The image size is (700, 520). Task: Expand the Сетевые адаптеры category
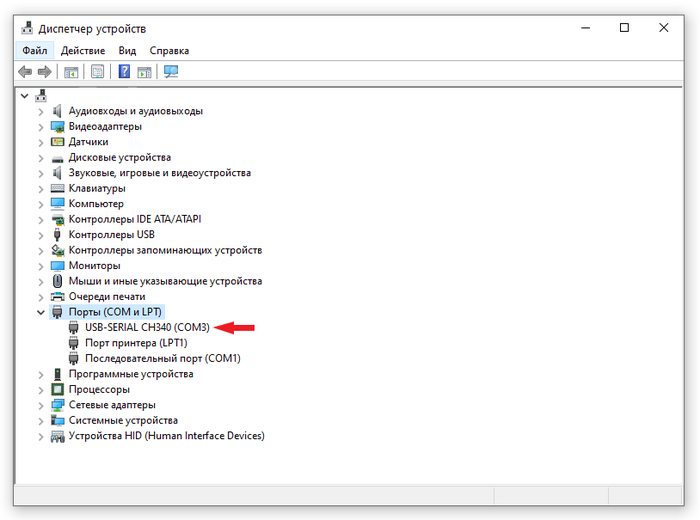click(x=41, y=406)
